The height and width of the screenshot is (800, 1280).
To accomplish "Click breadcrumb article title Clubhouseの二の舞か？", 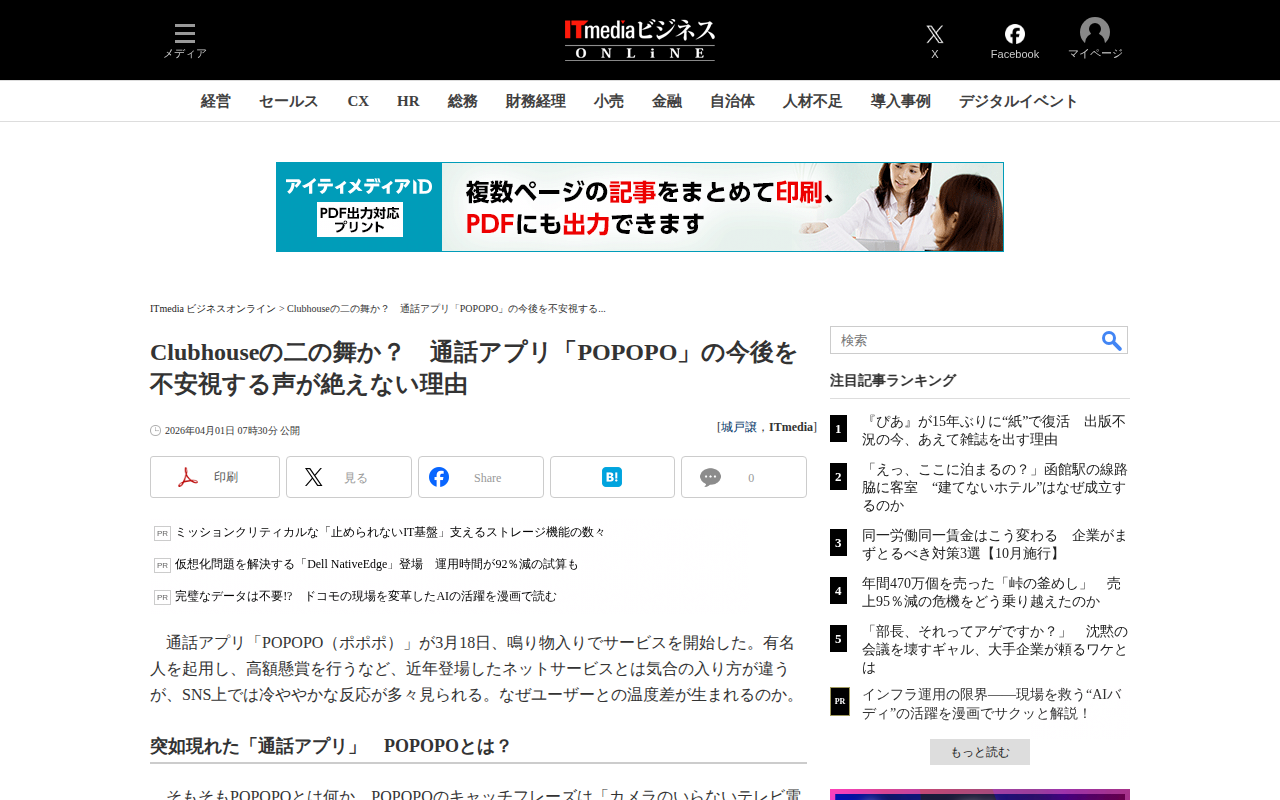I will click(x=446, y=308).
